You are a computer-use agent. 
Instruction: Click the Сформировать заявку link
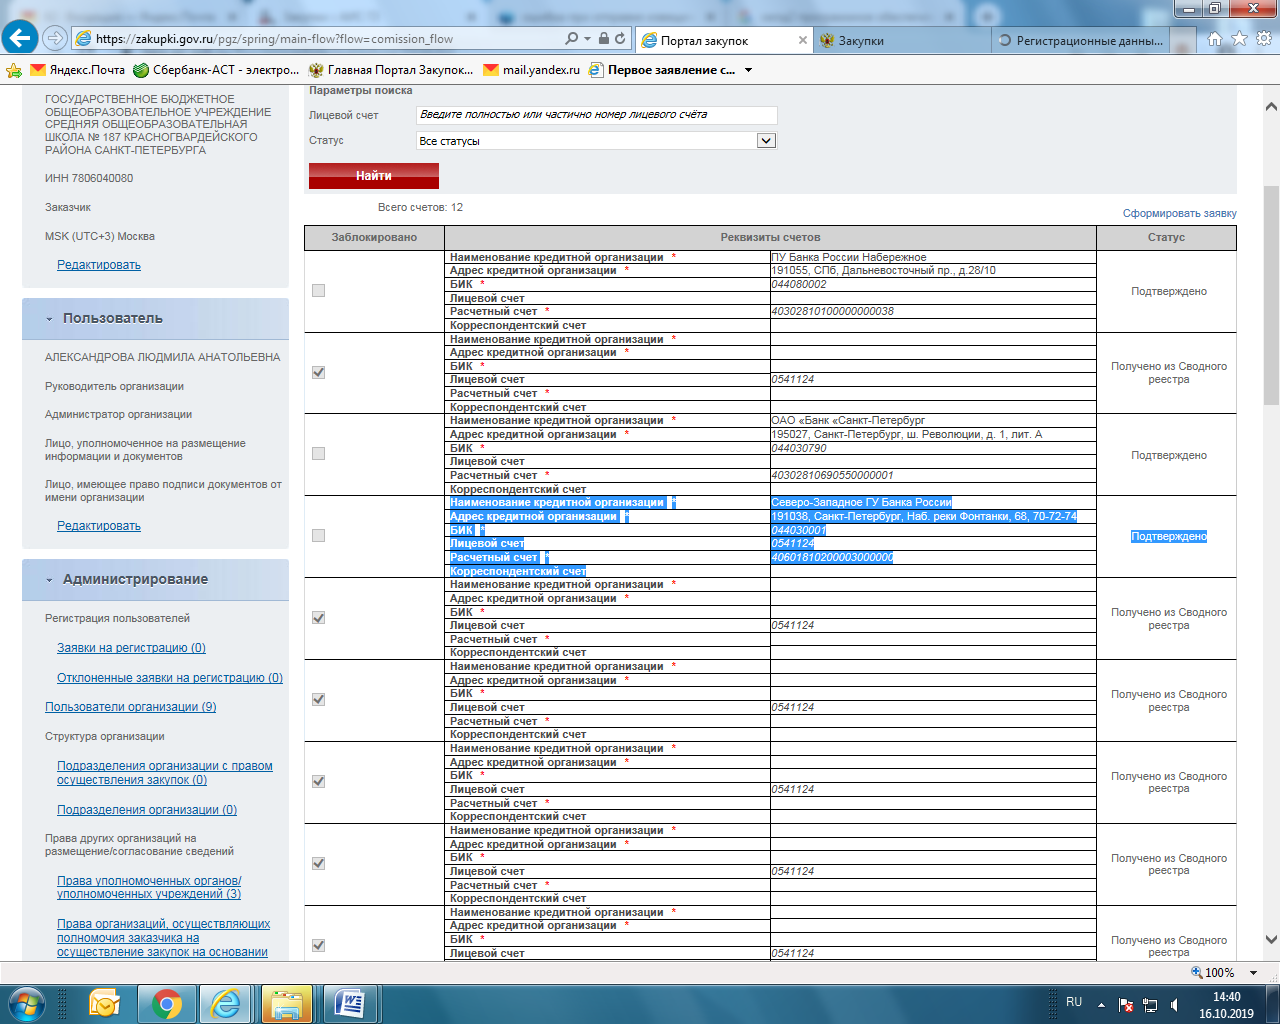[x=1179, y=213]
